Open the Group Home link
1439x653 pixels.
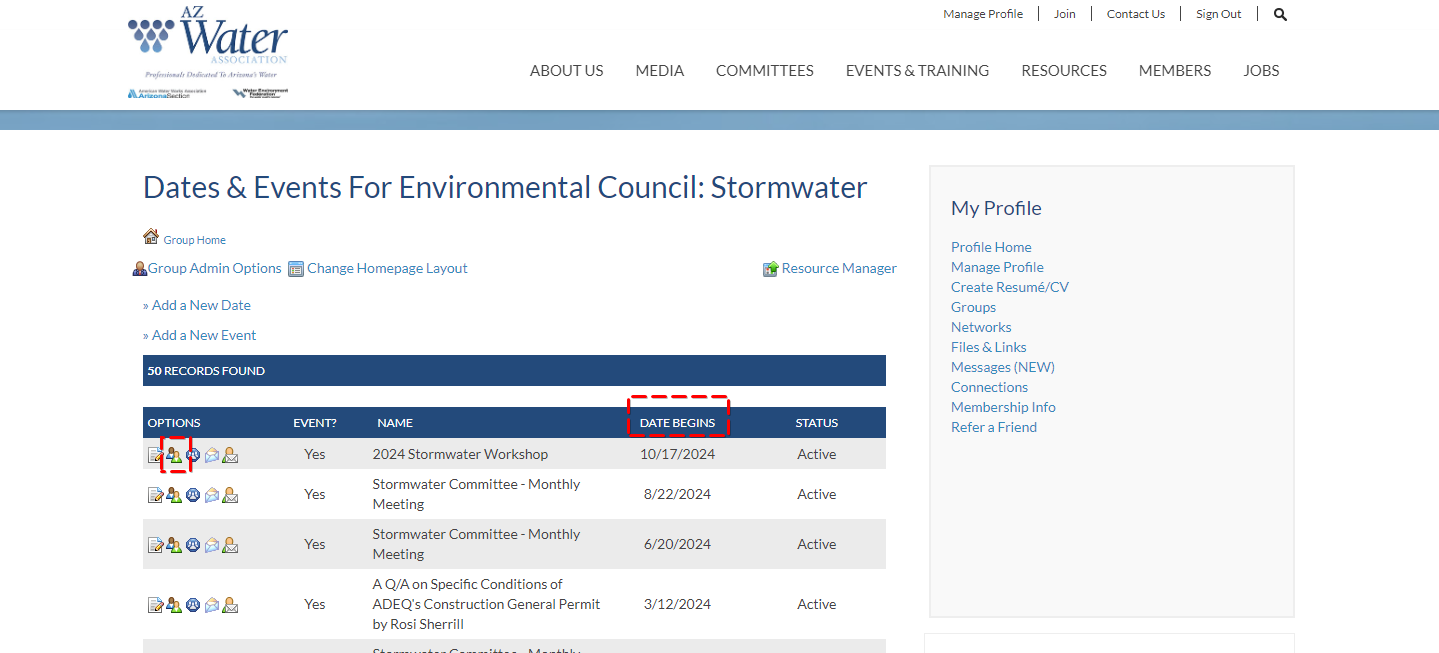coord(195,240)
